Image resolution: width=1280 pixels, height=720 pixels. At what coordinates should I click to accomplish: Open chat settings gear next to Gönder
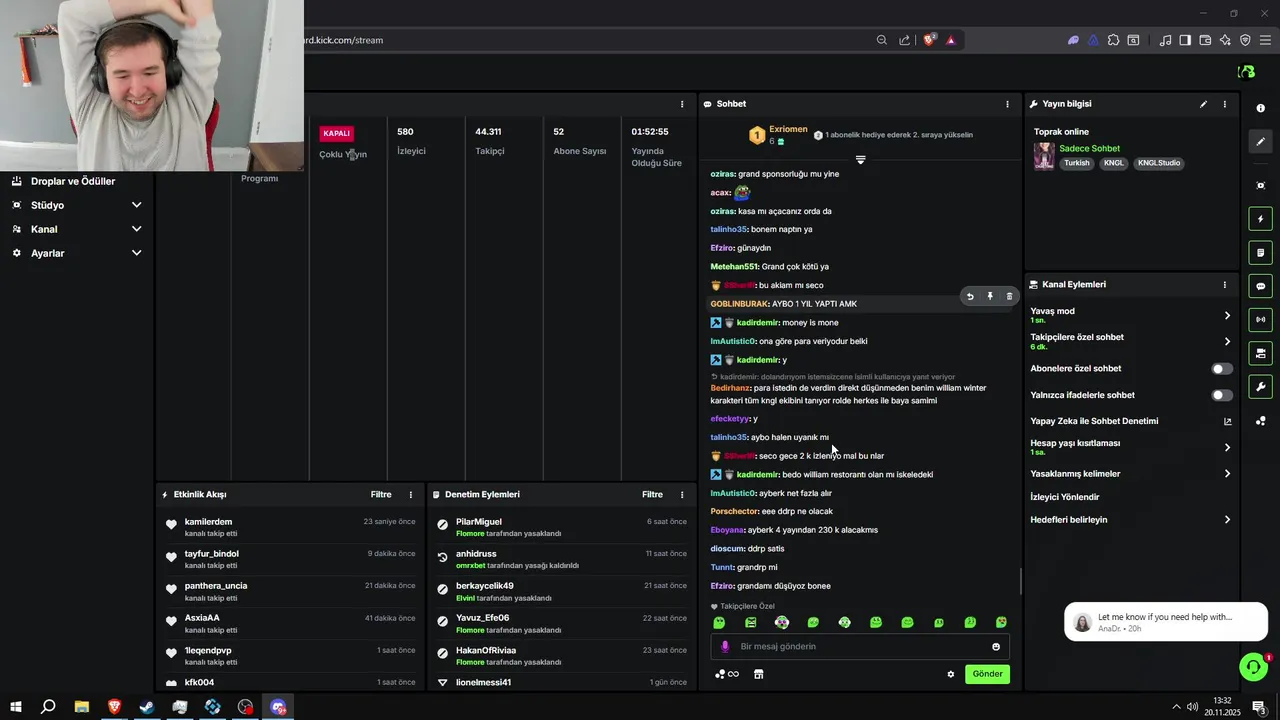[951, 674]
